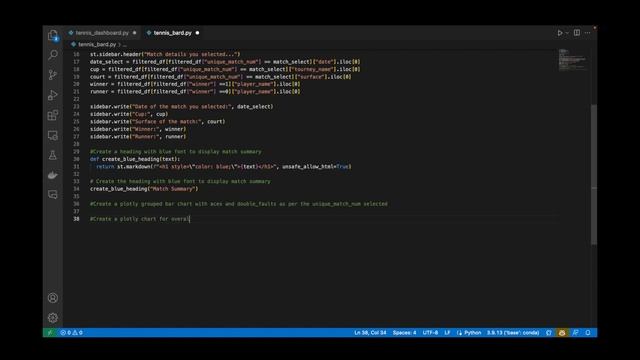Open the Remote Explorer view
Viewport: 640px width, 360px height.
tap(53, 135)
